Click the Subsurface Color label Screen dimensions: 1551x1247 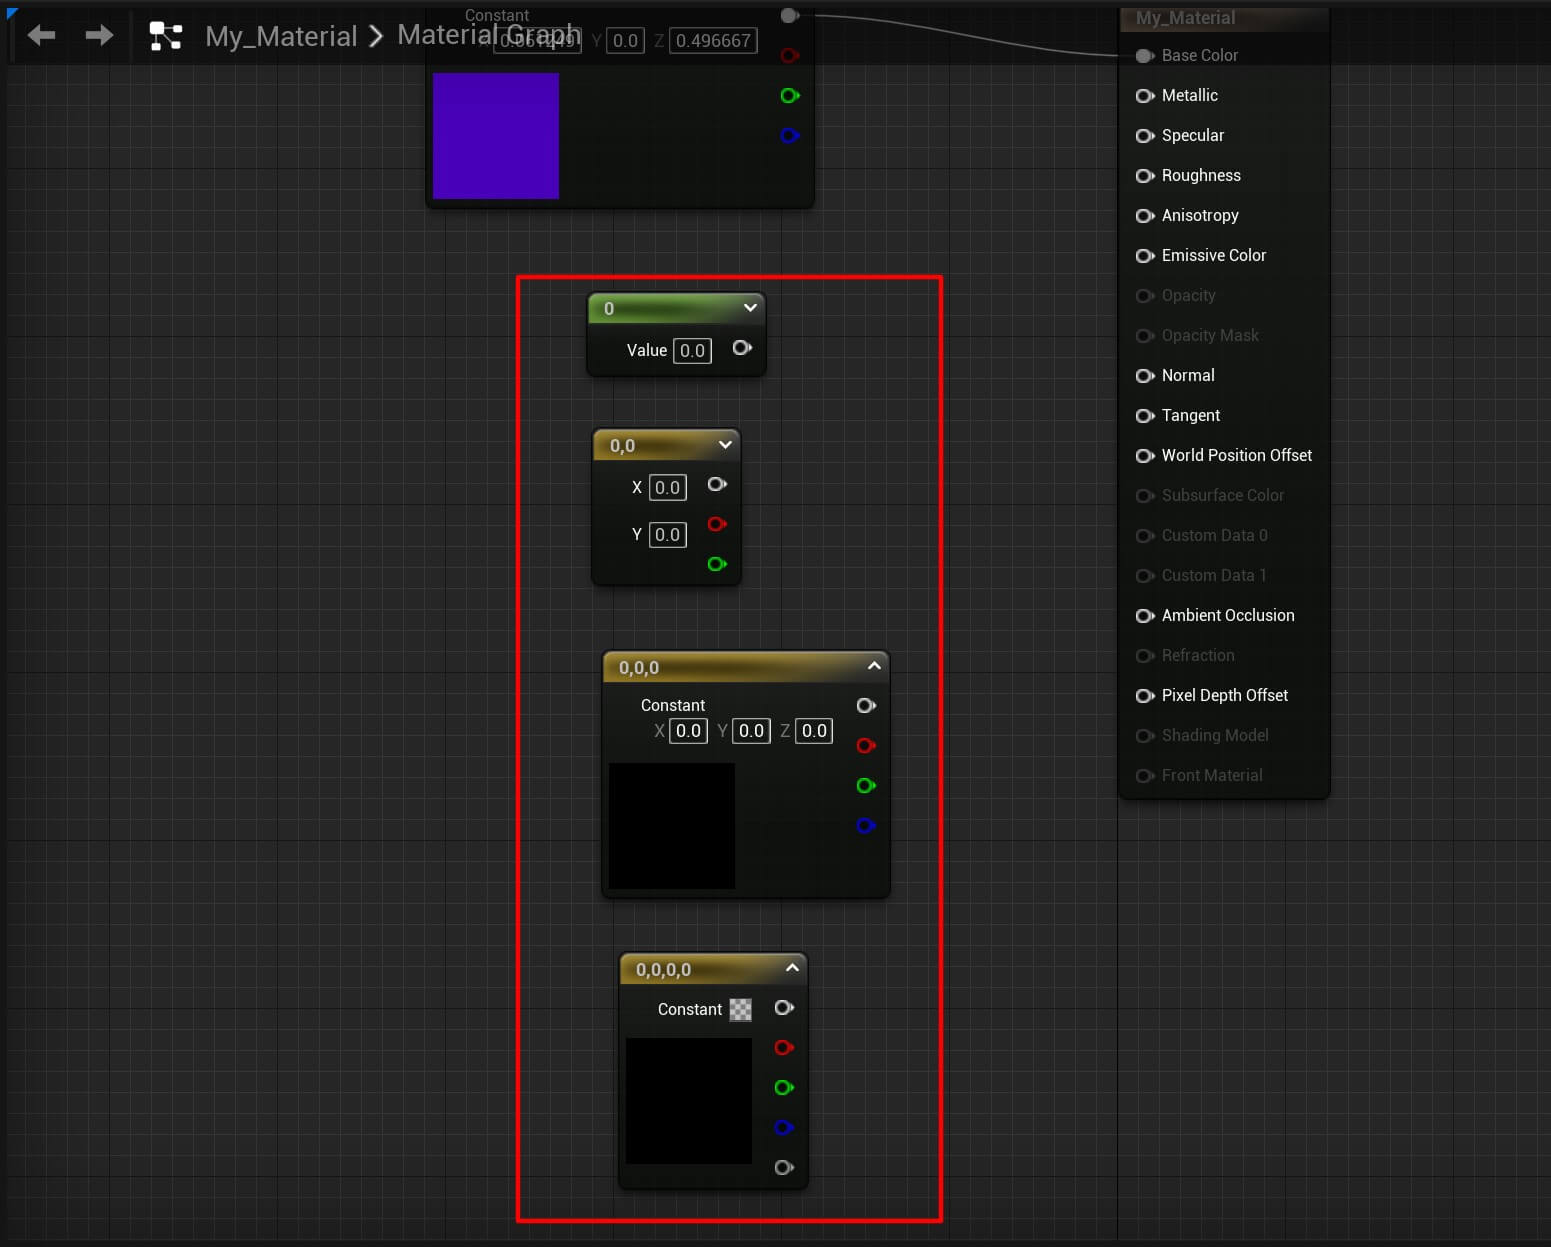click(1222, 496)
